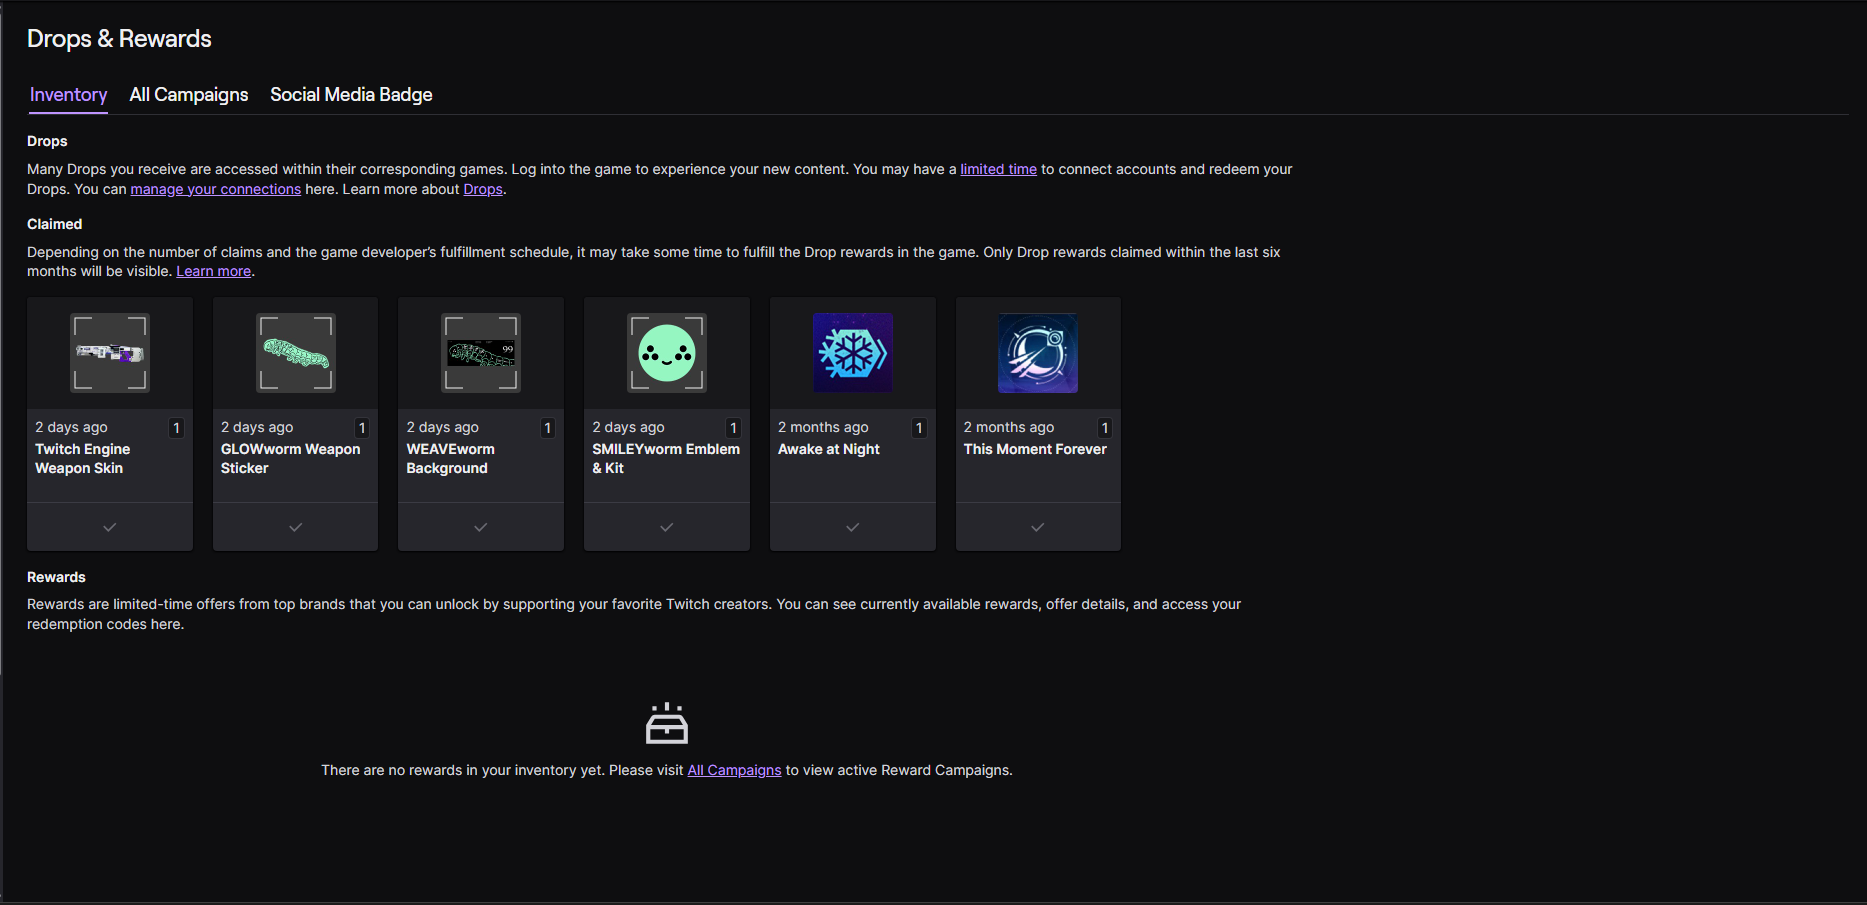The height and width of the screenshot is (905, 1867).
Task: Open All Campaigns link in rewards message
Action: [734, 771]
